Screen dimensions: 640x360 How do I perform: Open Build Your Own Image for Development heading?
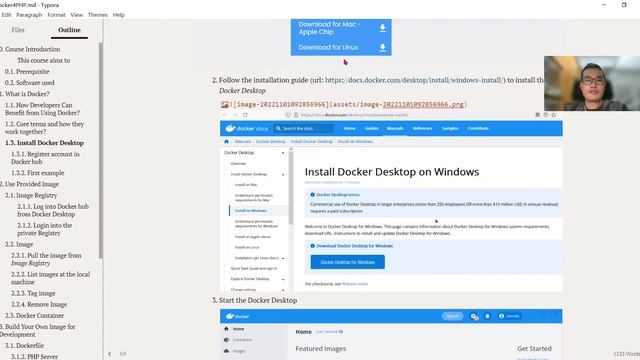click(x=38, y=330)
